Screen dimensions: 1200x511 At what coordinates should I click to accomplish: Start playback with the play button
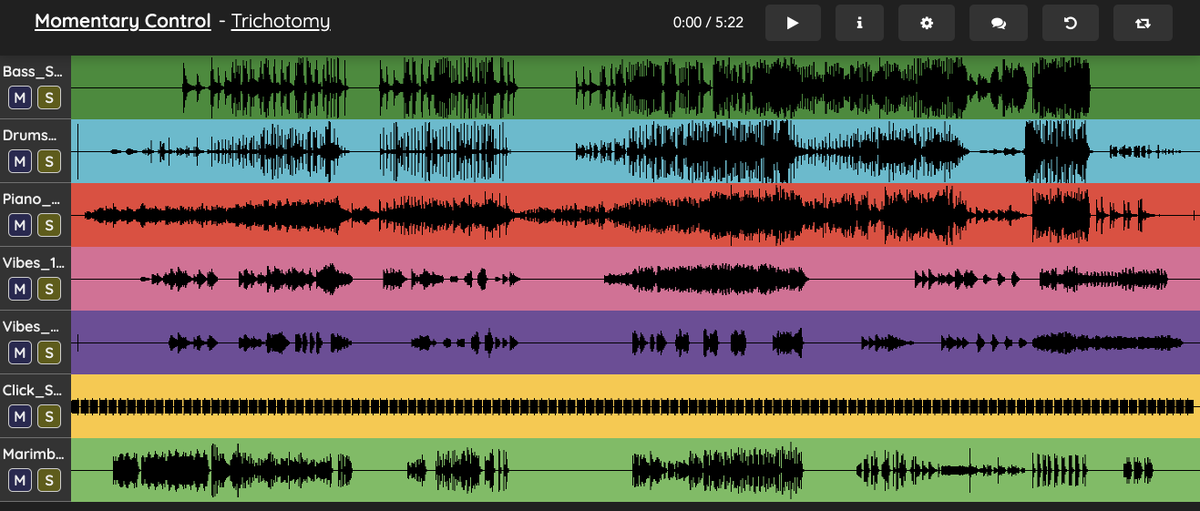[793, 23]
